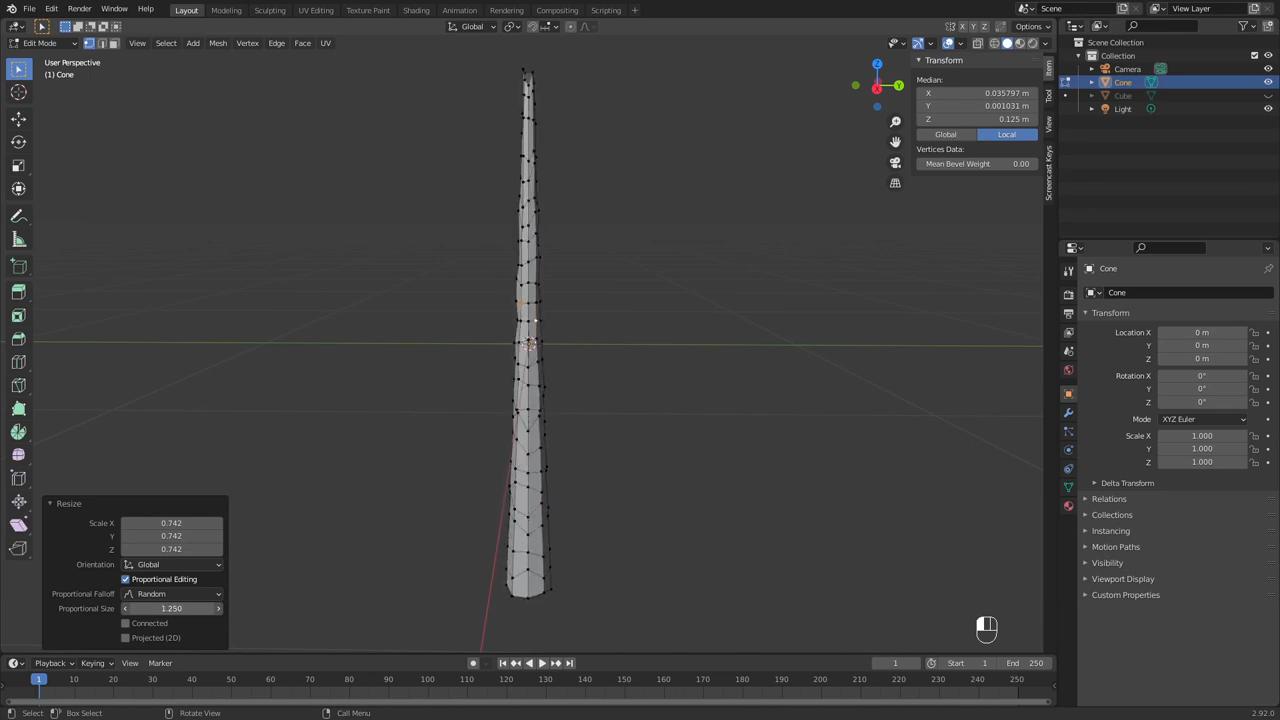Open the Orientation Global dropdown in Resize panel

point(172,565)
